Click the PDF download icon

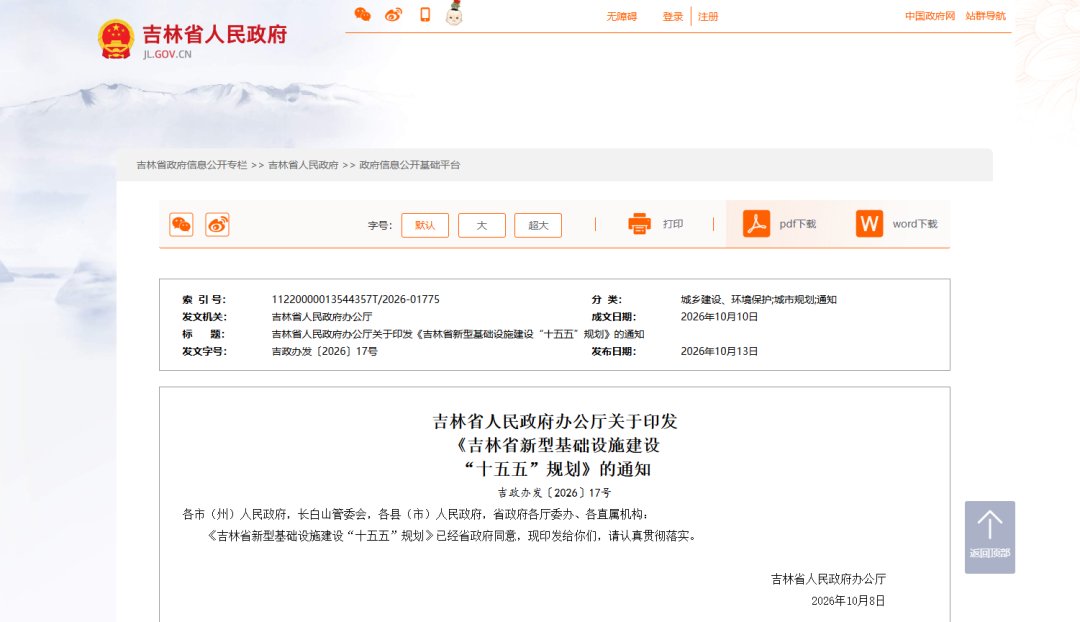pos(756,224)
